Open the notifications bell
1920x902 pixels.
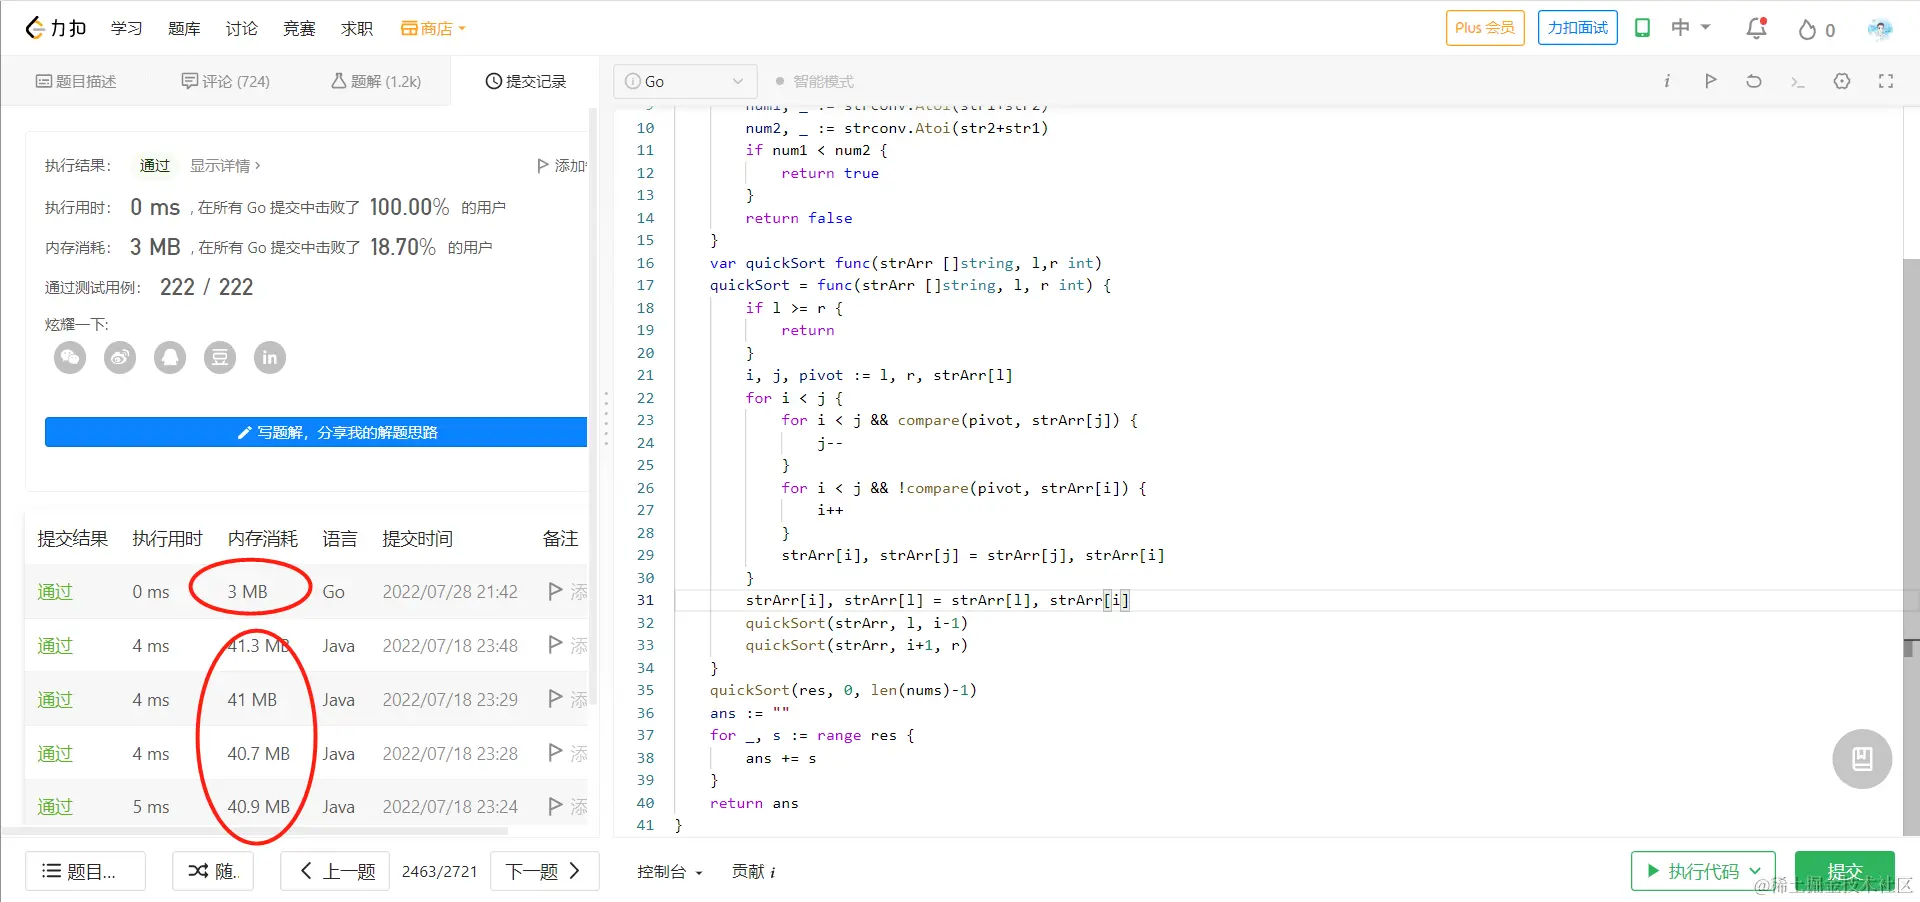(x=1756, y=28)
